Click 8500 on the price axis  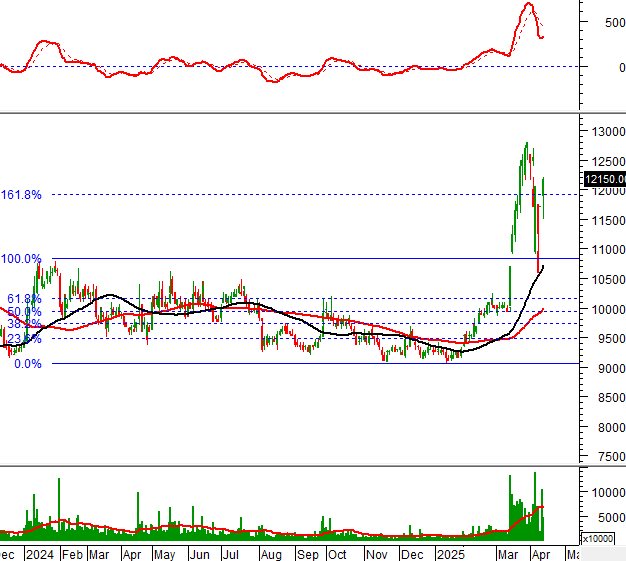click(612, 398)
